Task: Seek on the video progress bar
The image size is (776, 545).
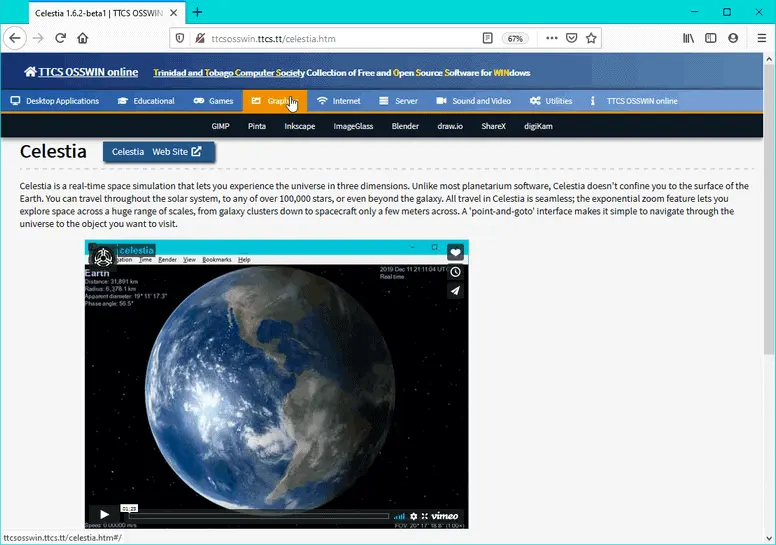Action: tap(259, 516)
